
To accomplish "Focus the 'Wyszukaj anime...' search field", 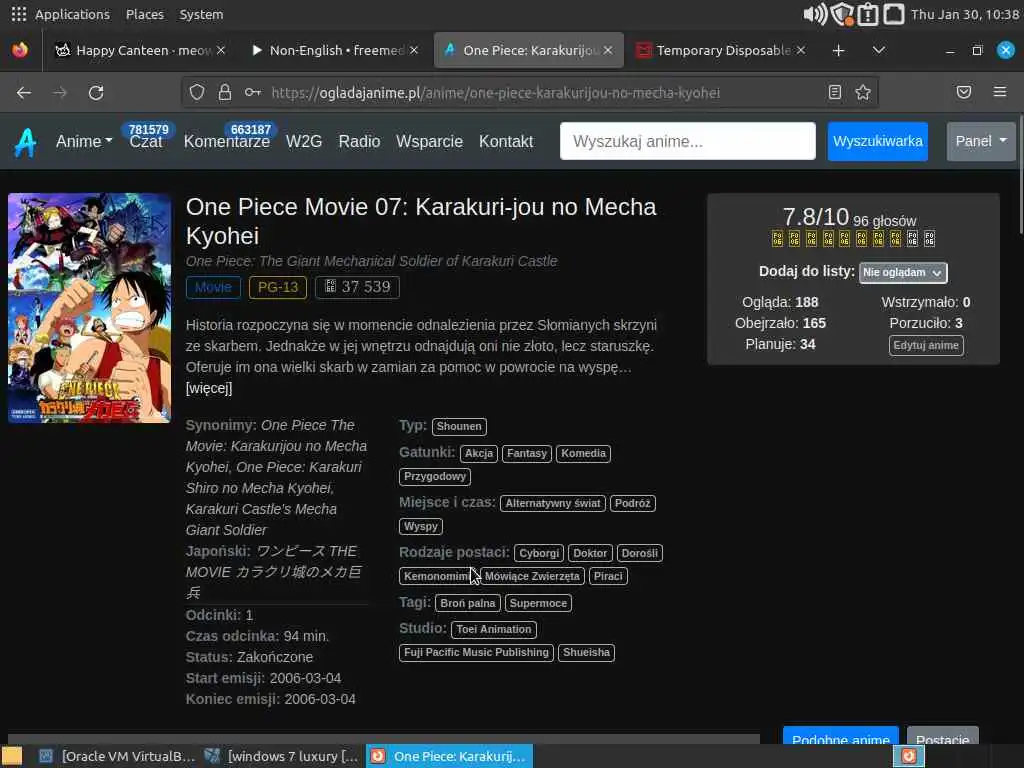I will (688, 141).
